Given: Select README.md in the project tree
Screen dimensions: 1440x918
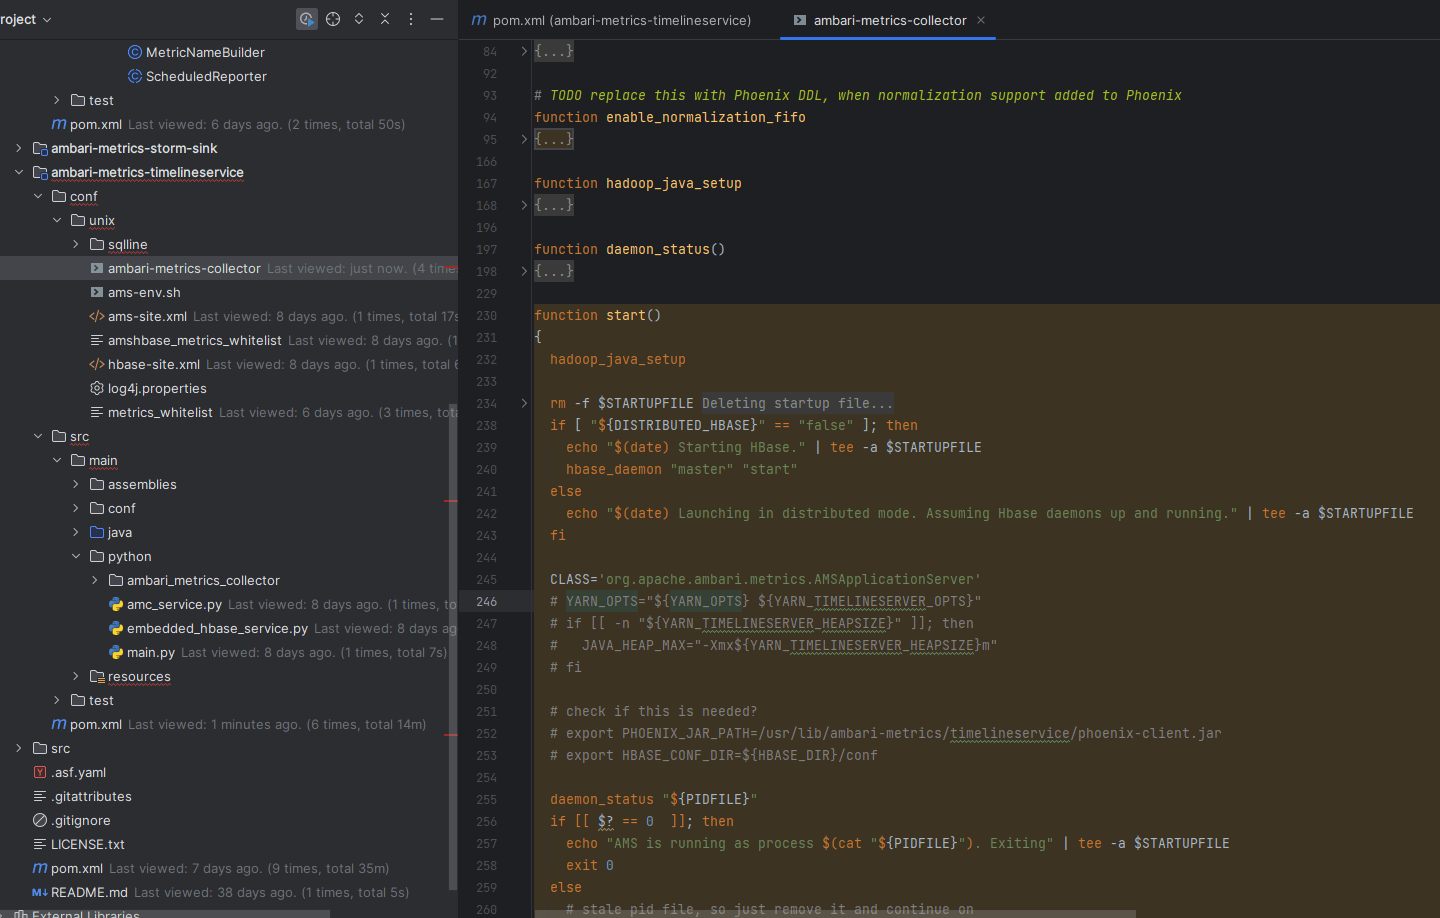Looking at the screenshot, I should click(89, 892).
